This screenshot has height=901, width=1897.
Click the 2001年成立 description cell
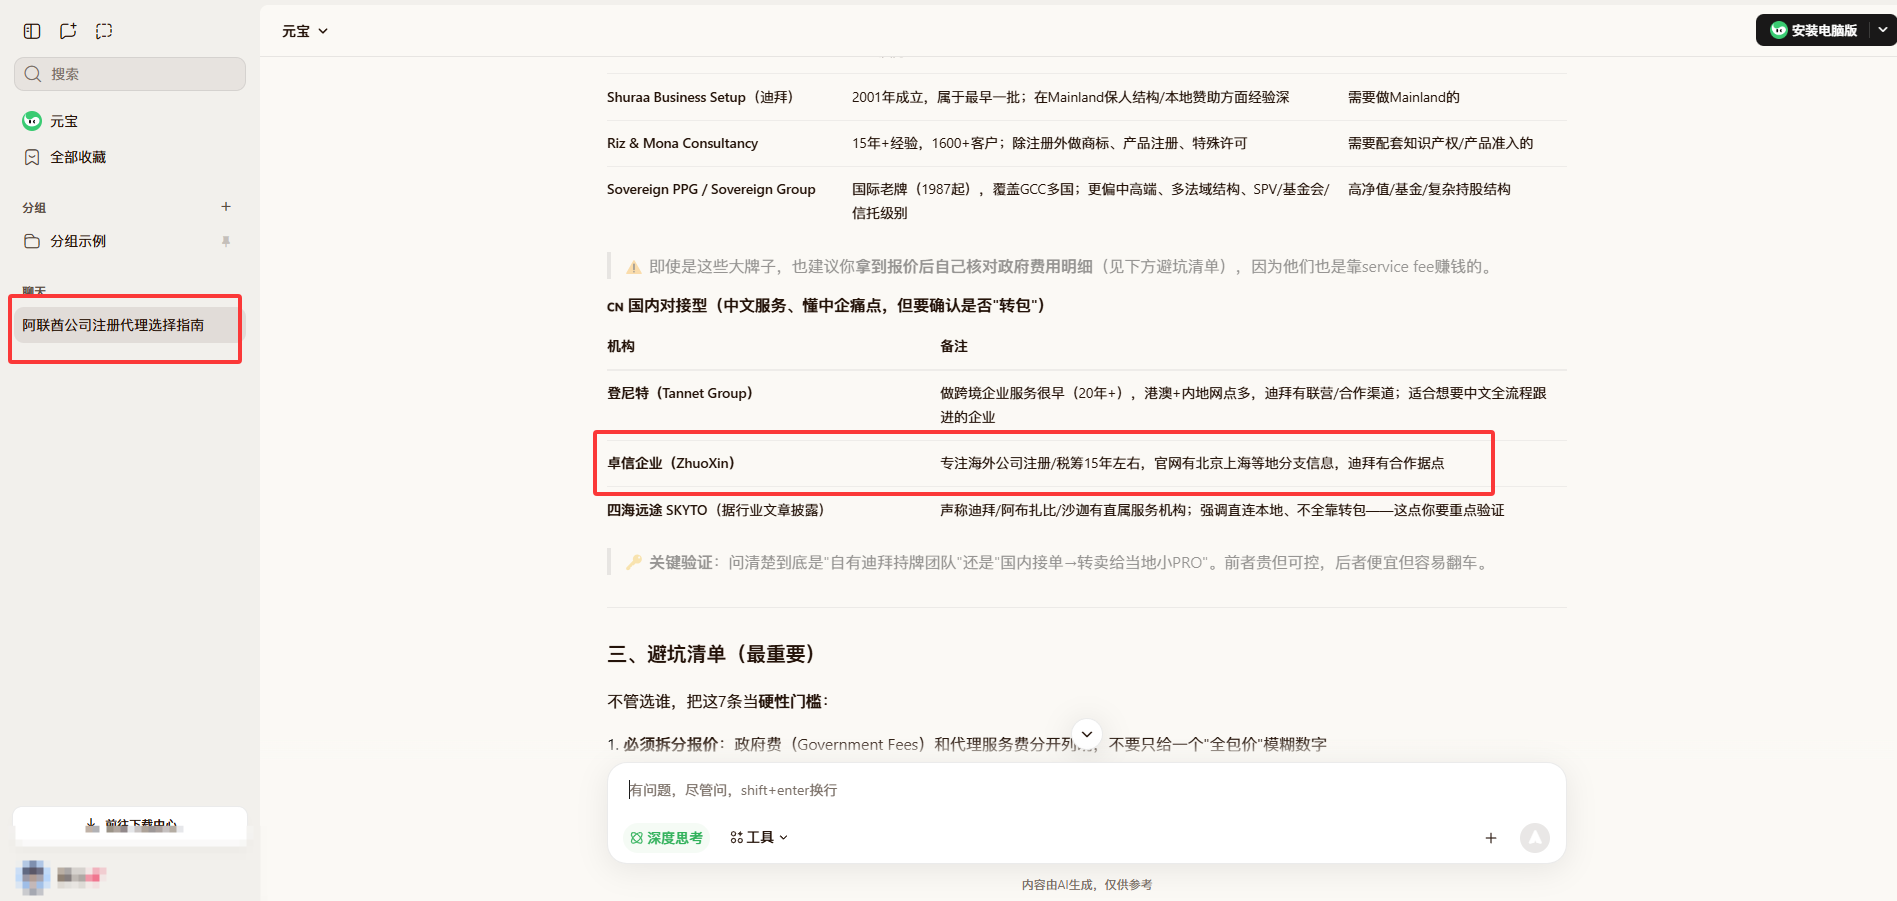[1071, 97]
